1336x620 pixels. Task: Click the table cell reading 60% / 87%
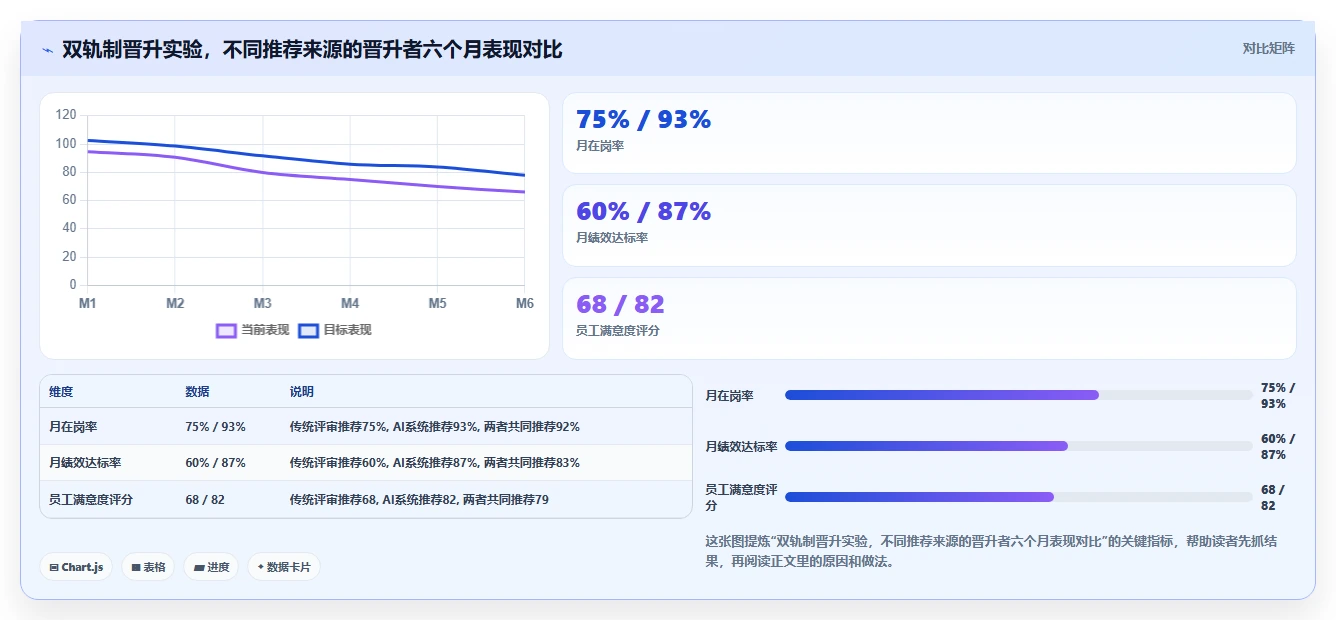pyautogui.click(x=215, y=463)
